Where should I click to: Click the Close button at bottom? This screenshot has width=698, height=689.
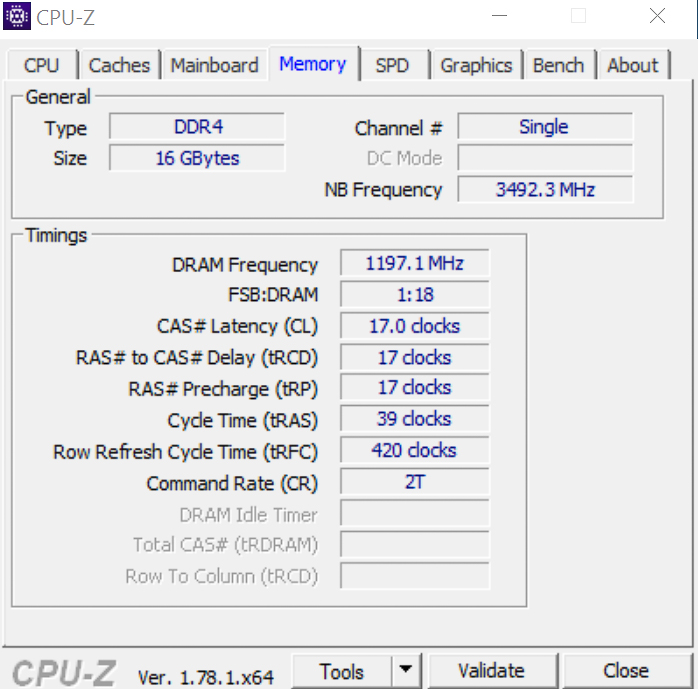click(626, 671)
